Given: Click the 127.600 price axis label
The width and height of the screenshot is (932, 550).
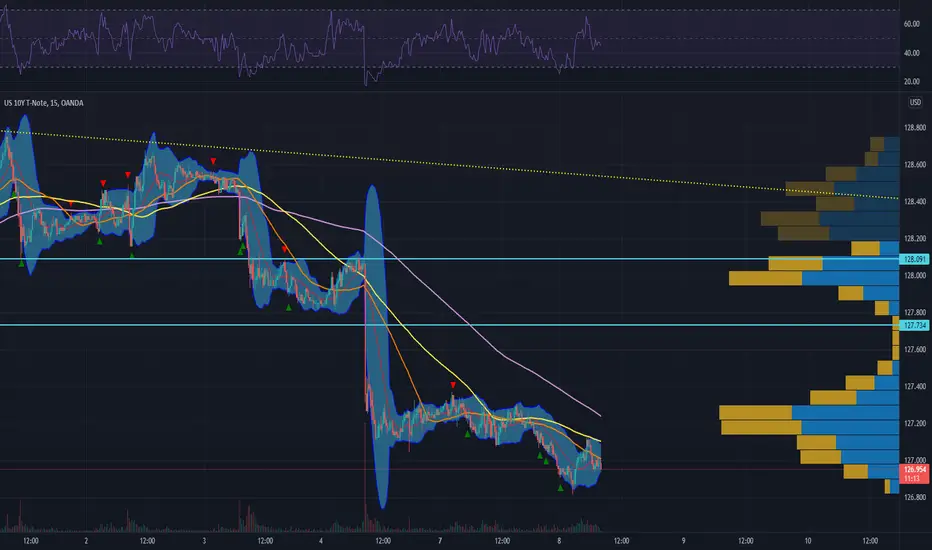Looking at the screenshot, I should 915,349.
